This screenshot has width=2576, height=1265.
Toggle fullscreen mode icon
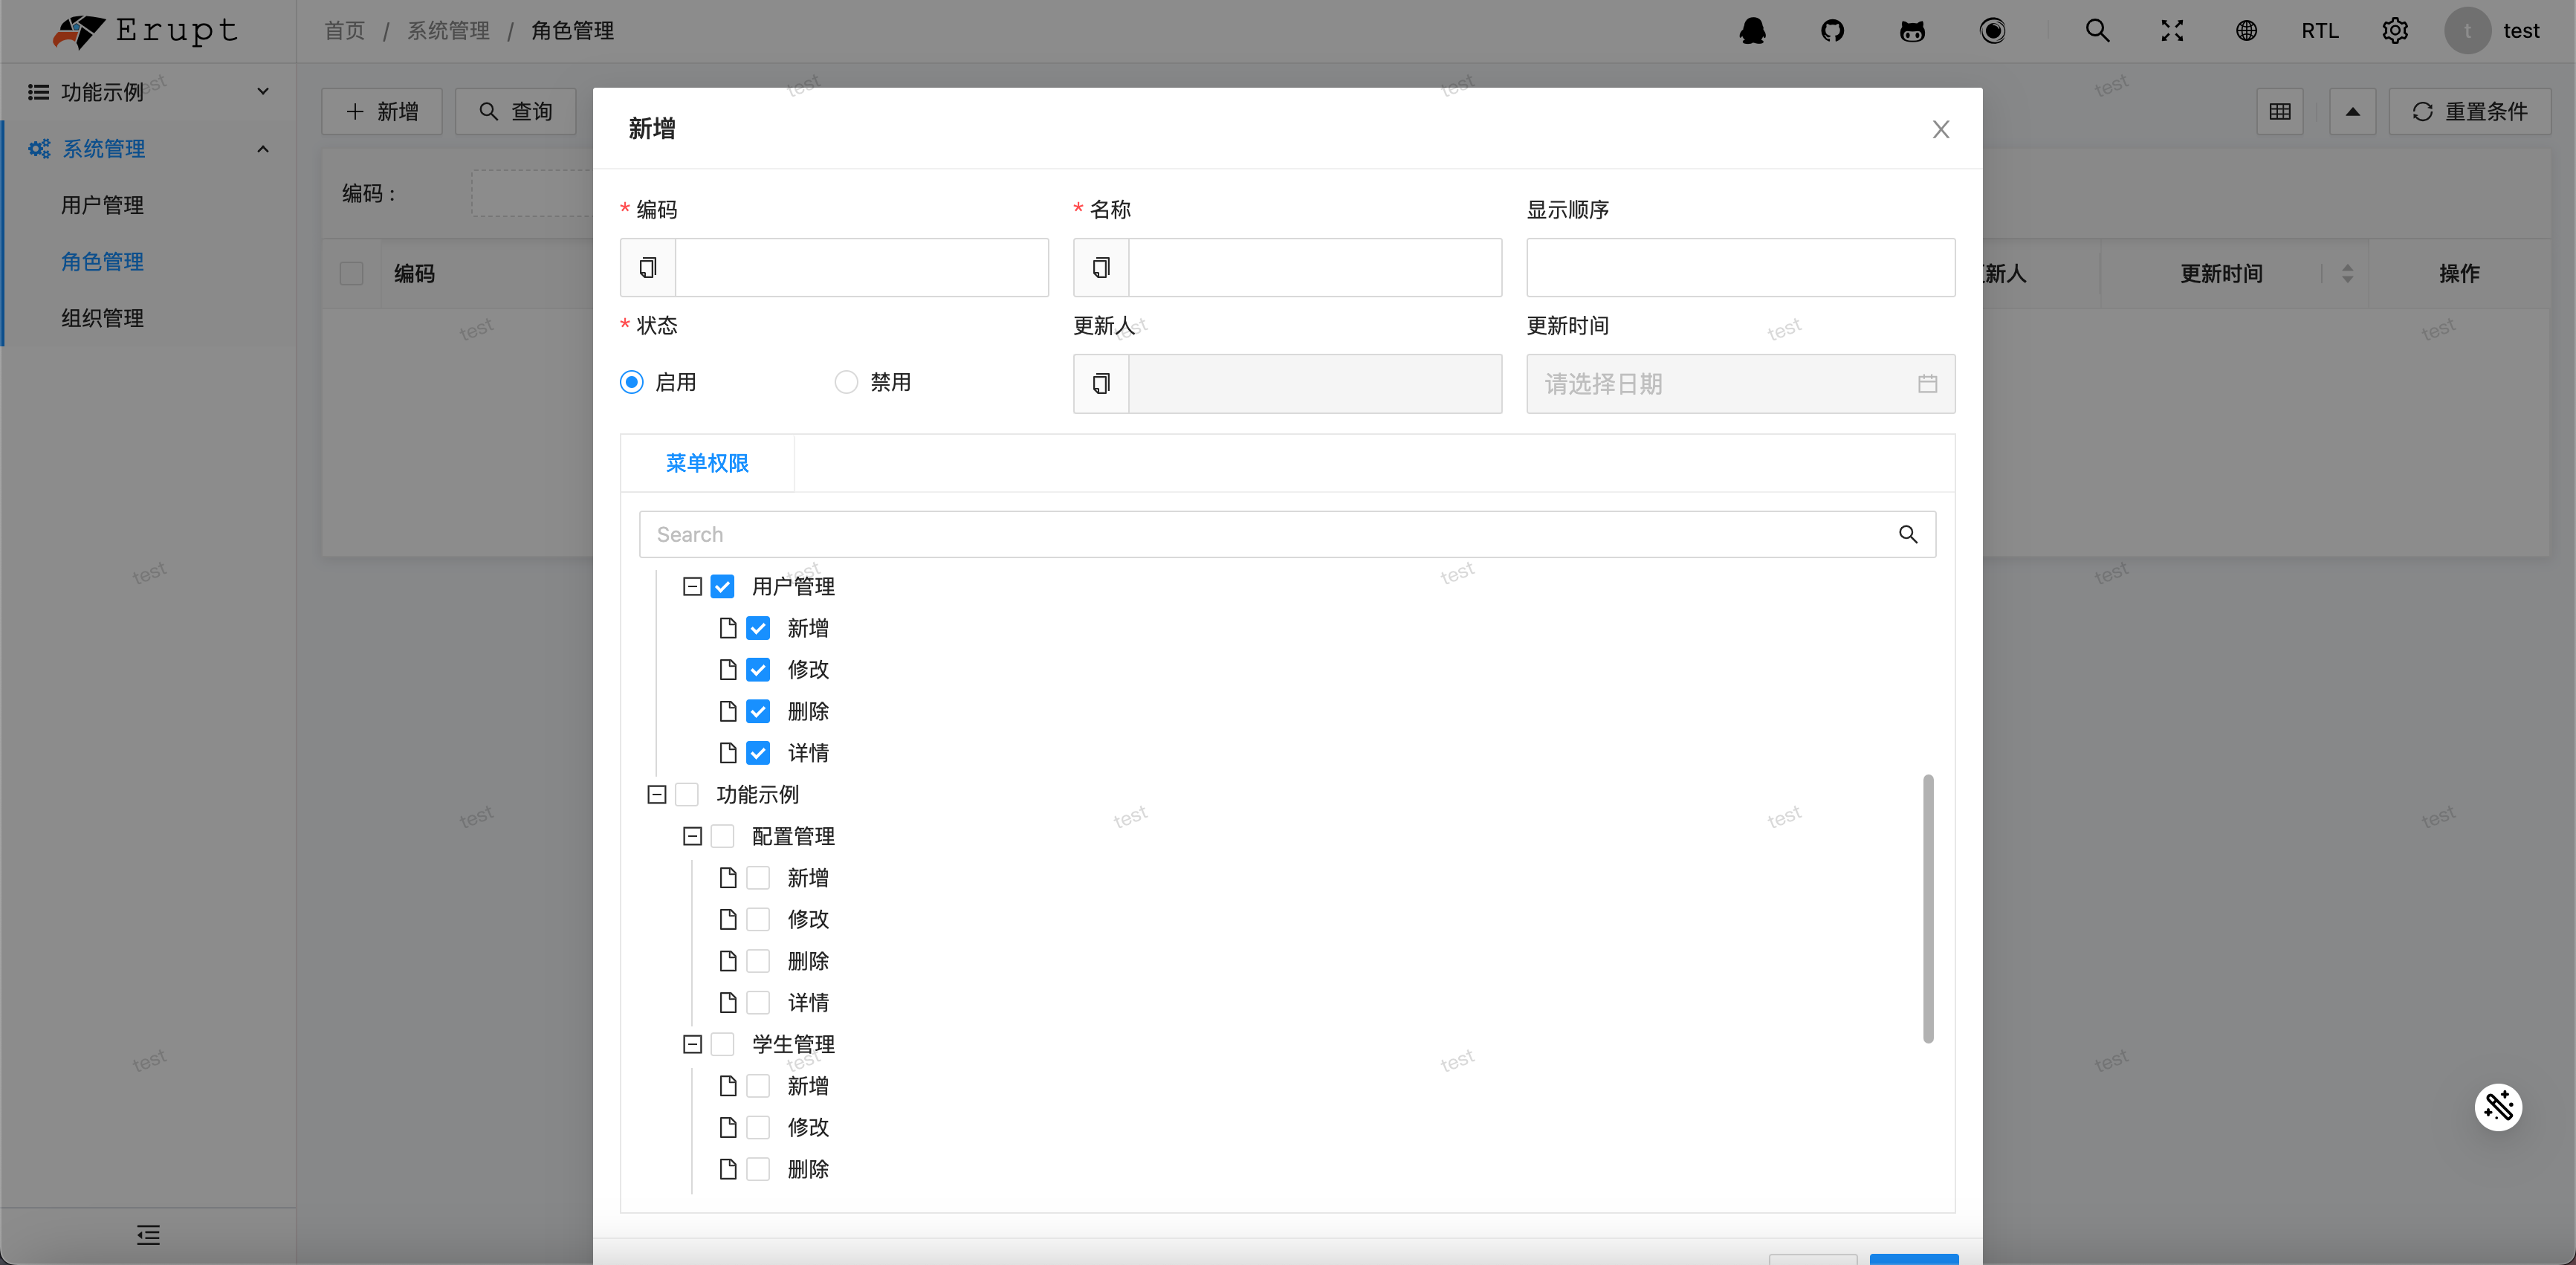click(2172, 31)
